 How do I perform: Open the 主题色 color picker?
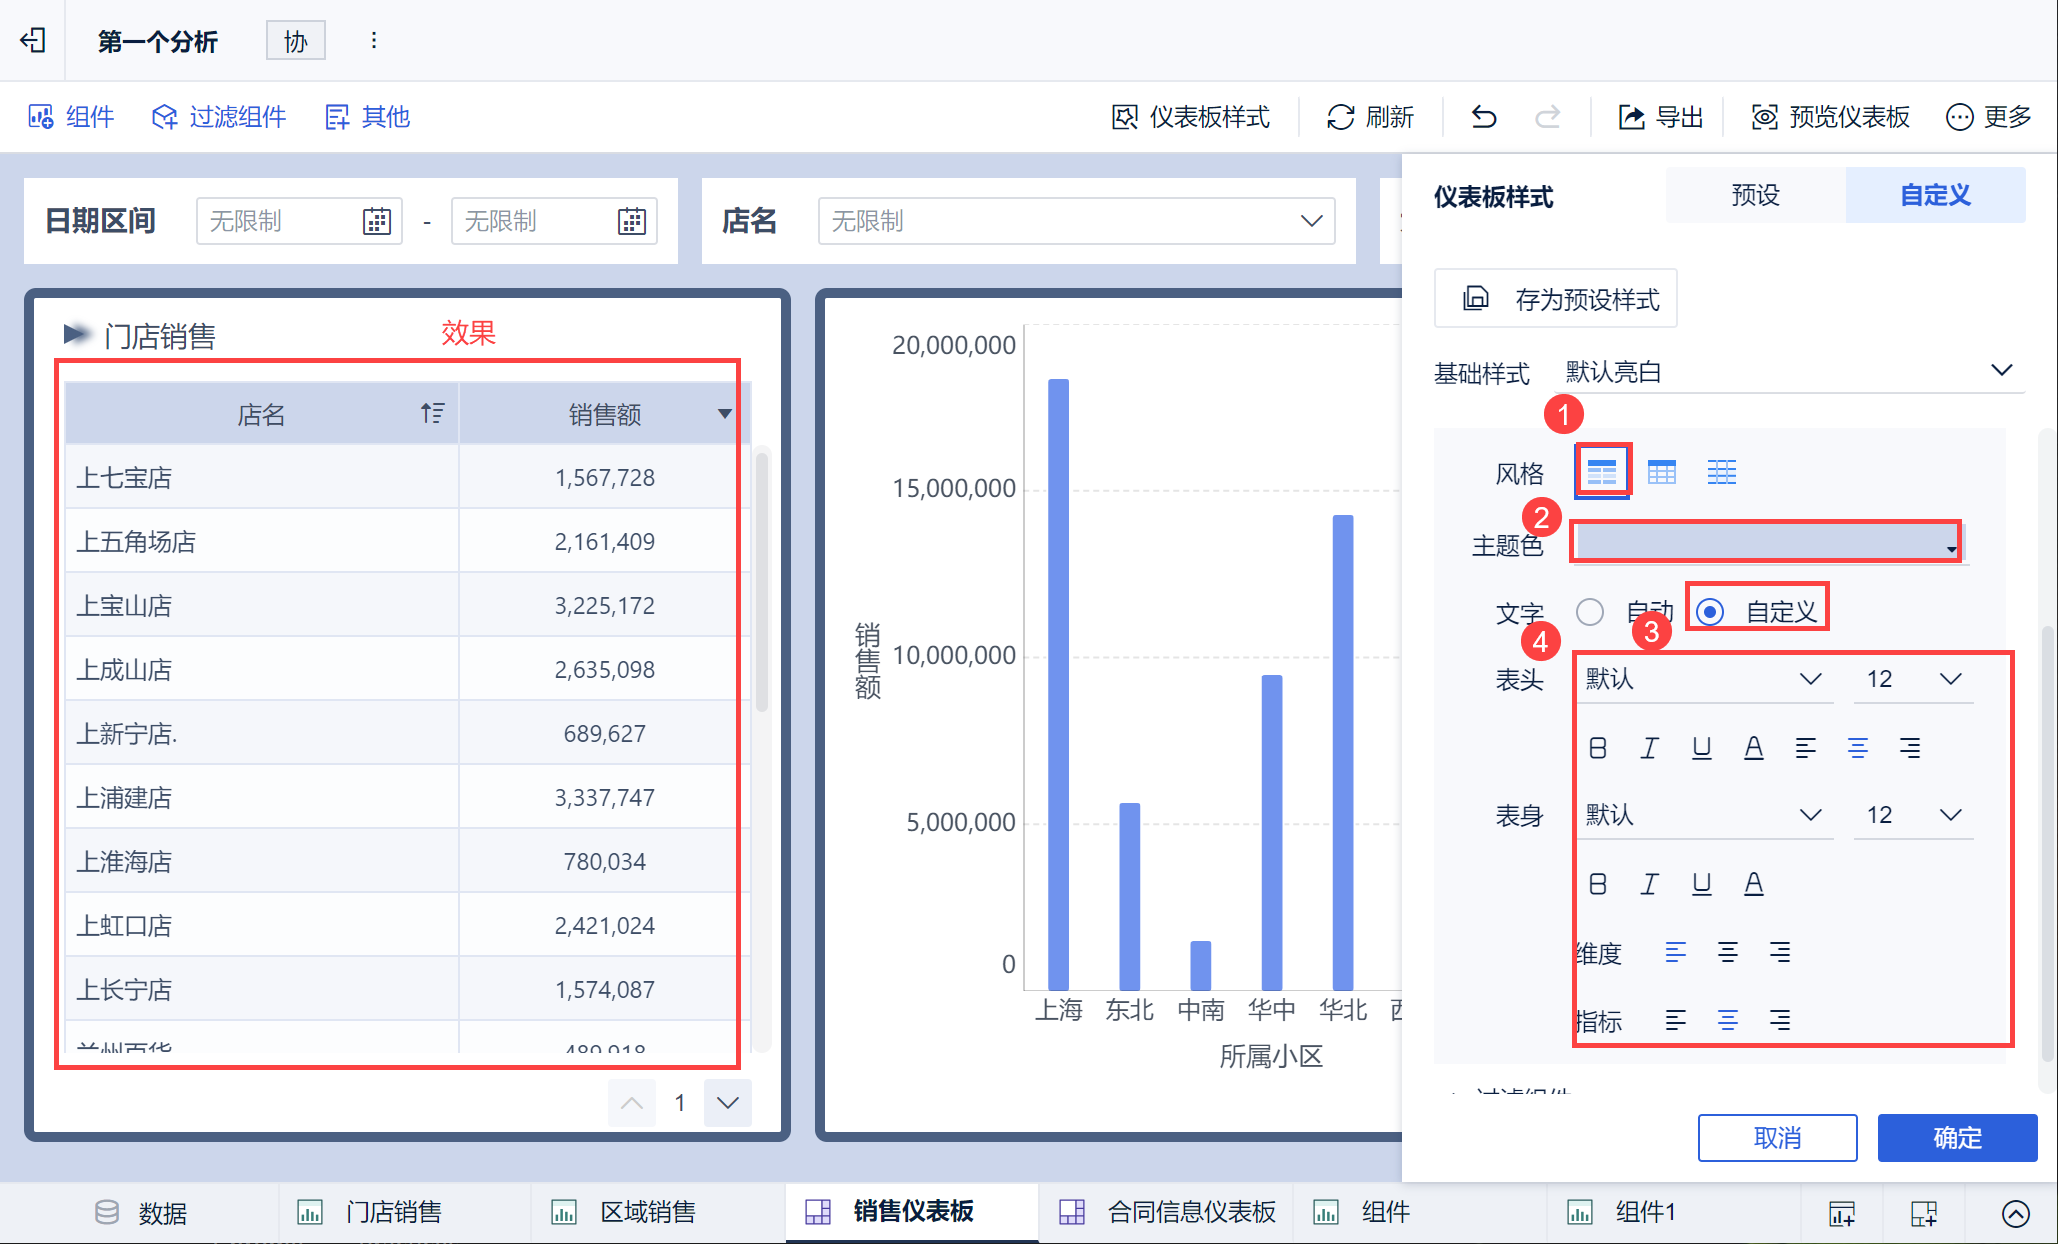pos(1765,543)
